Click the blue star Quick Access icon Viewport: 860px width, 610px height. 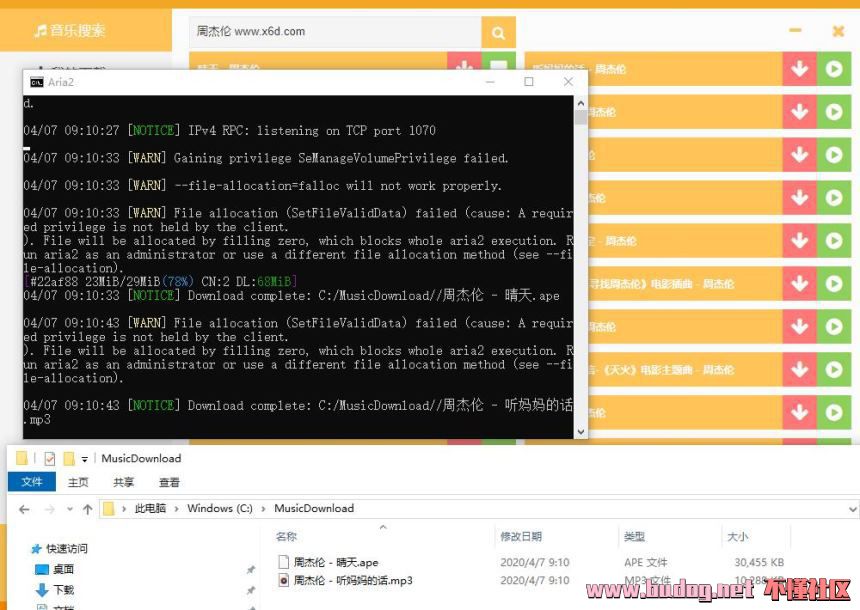point(37,549)
